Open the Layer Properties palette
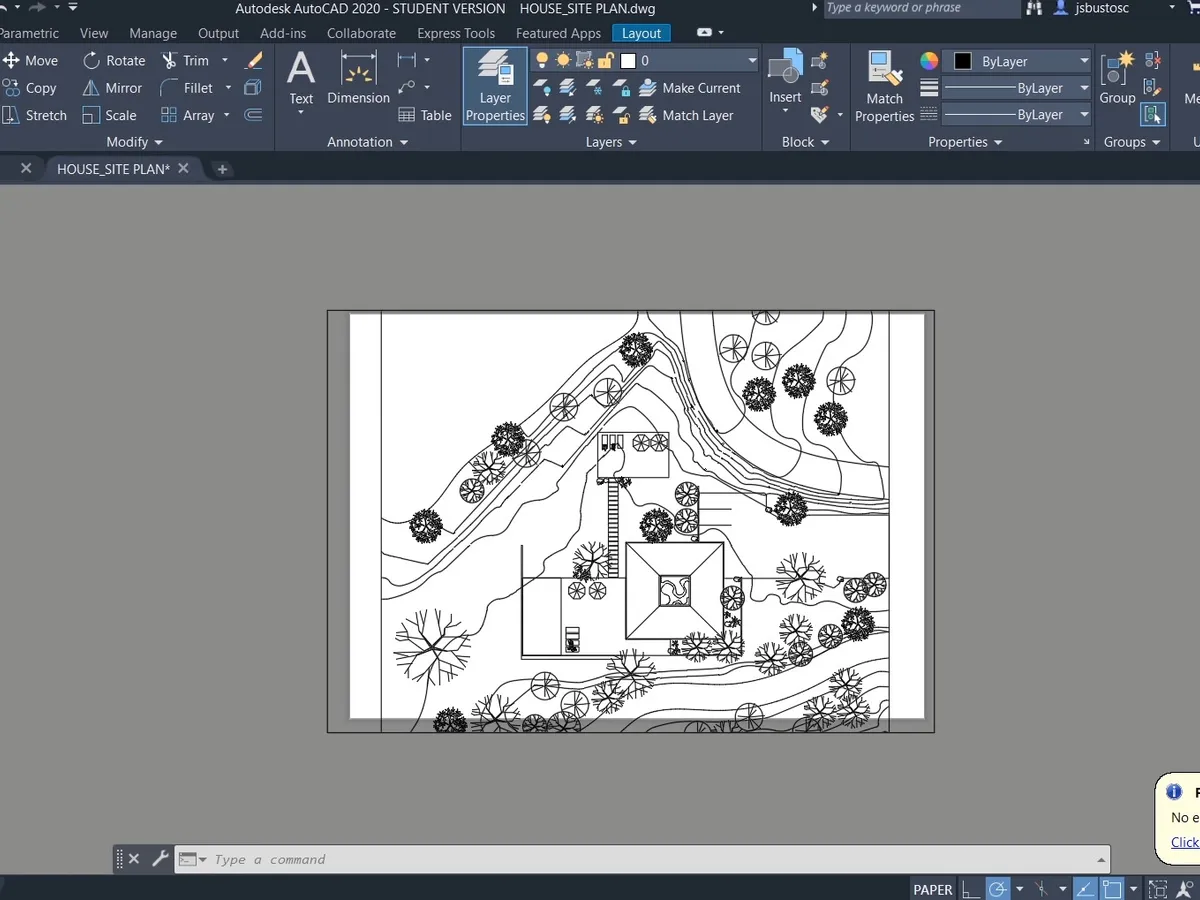The height and width of the screenshot is (900, 1200). pos(494,87)
